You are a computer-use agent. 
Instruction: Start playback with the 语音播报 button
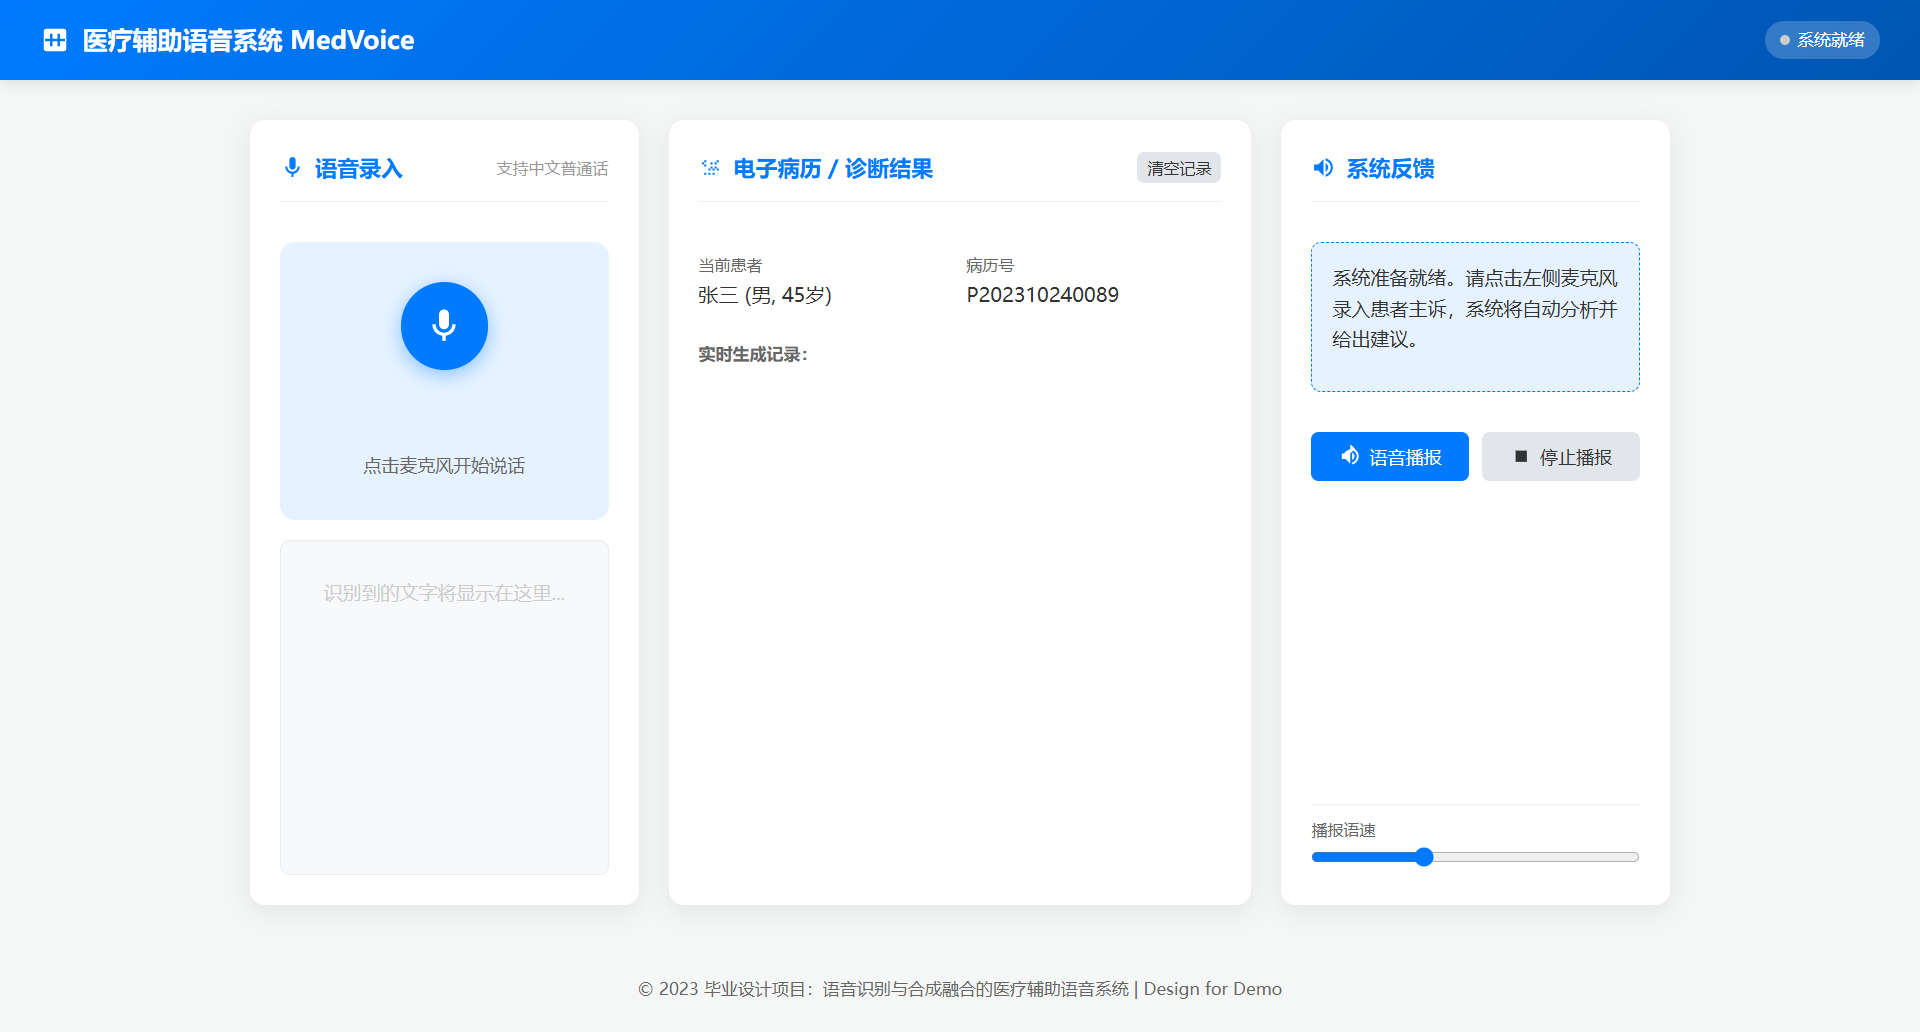[1389, 457]
